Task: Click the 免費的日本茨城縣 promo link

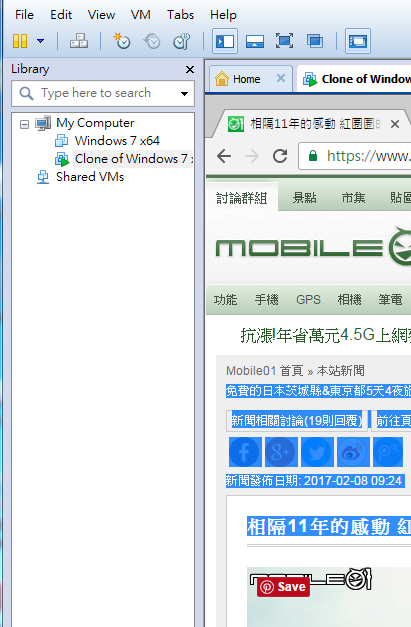Action: pyautogui.click(x=318, y=391)
